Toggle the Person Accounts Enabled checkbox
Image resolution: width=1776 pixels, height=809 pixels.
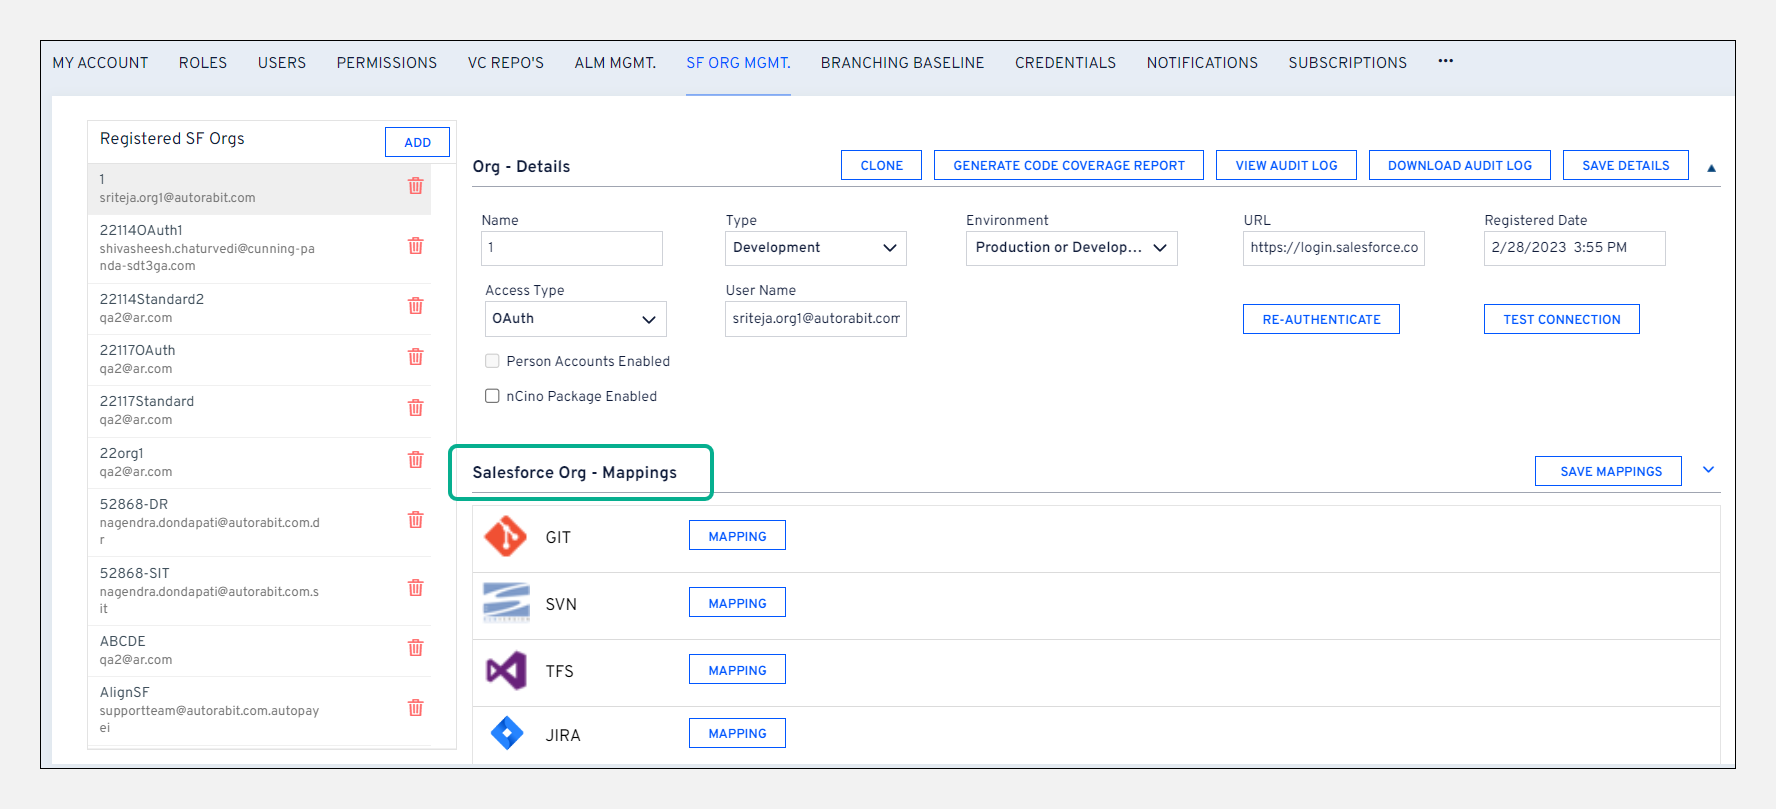492,361
